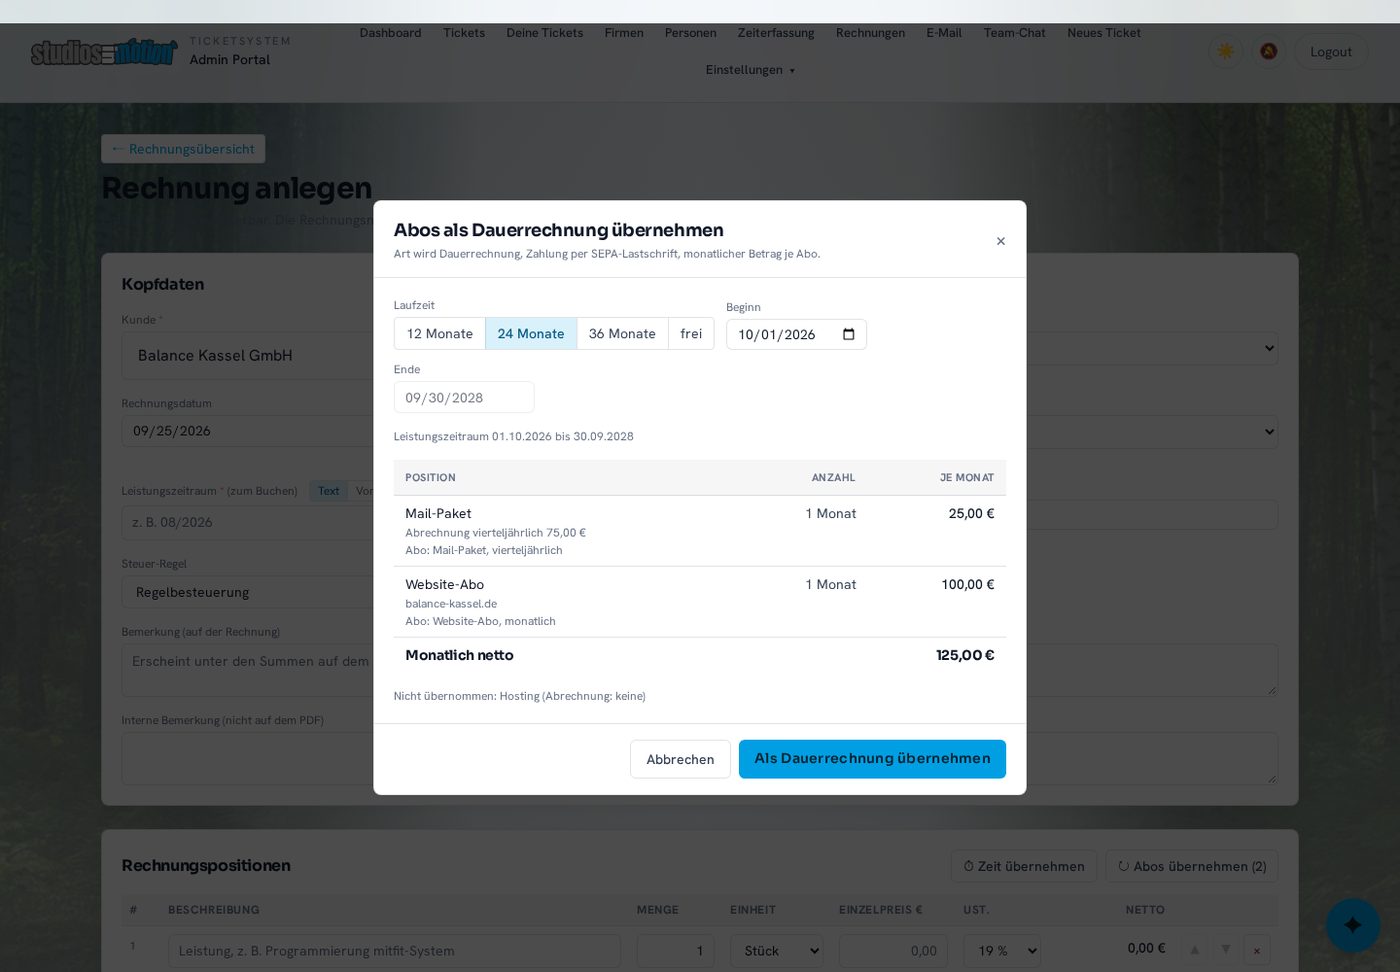Viewport: 1400px width, 972px height.
Task: Go to Dashboard in navigation
Action: 390,33
